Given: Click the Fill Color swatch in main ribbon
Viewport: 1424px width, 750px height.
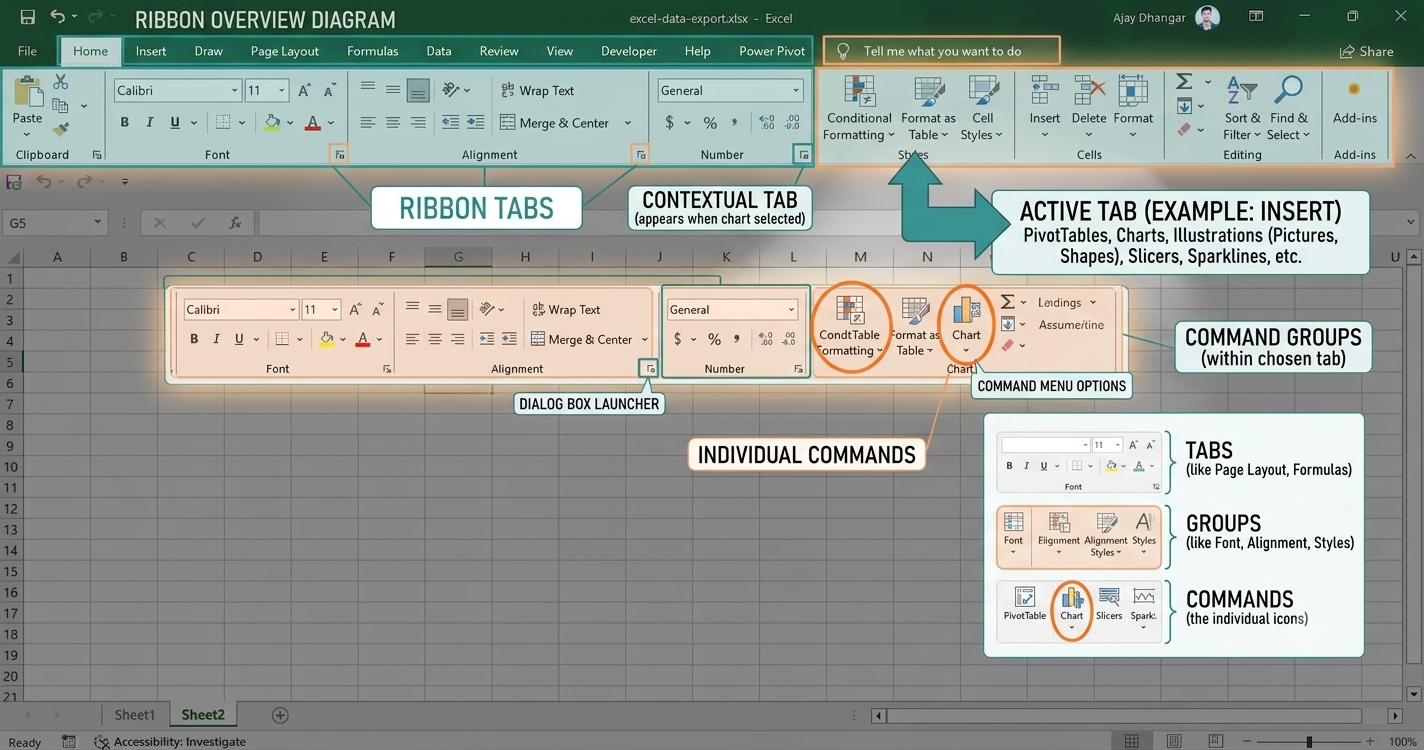Looking at the screenshot, I should tap(272, 123).
